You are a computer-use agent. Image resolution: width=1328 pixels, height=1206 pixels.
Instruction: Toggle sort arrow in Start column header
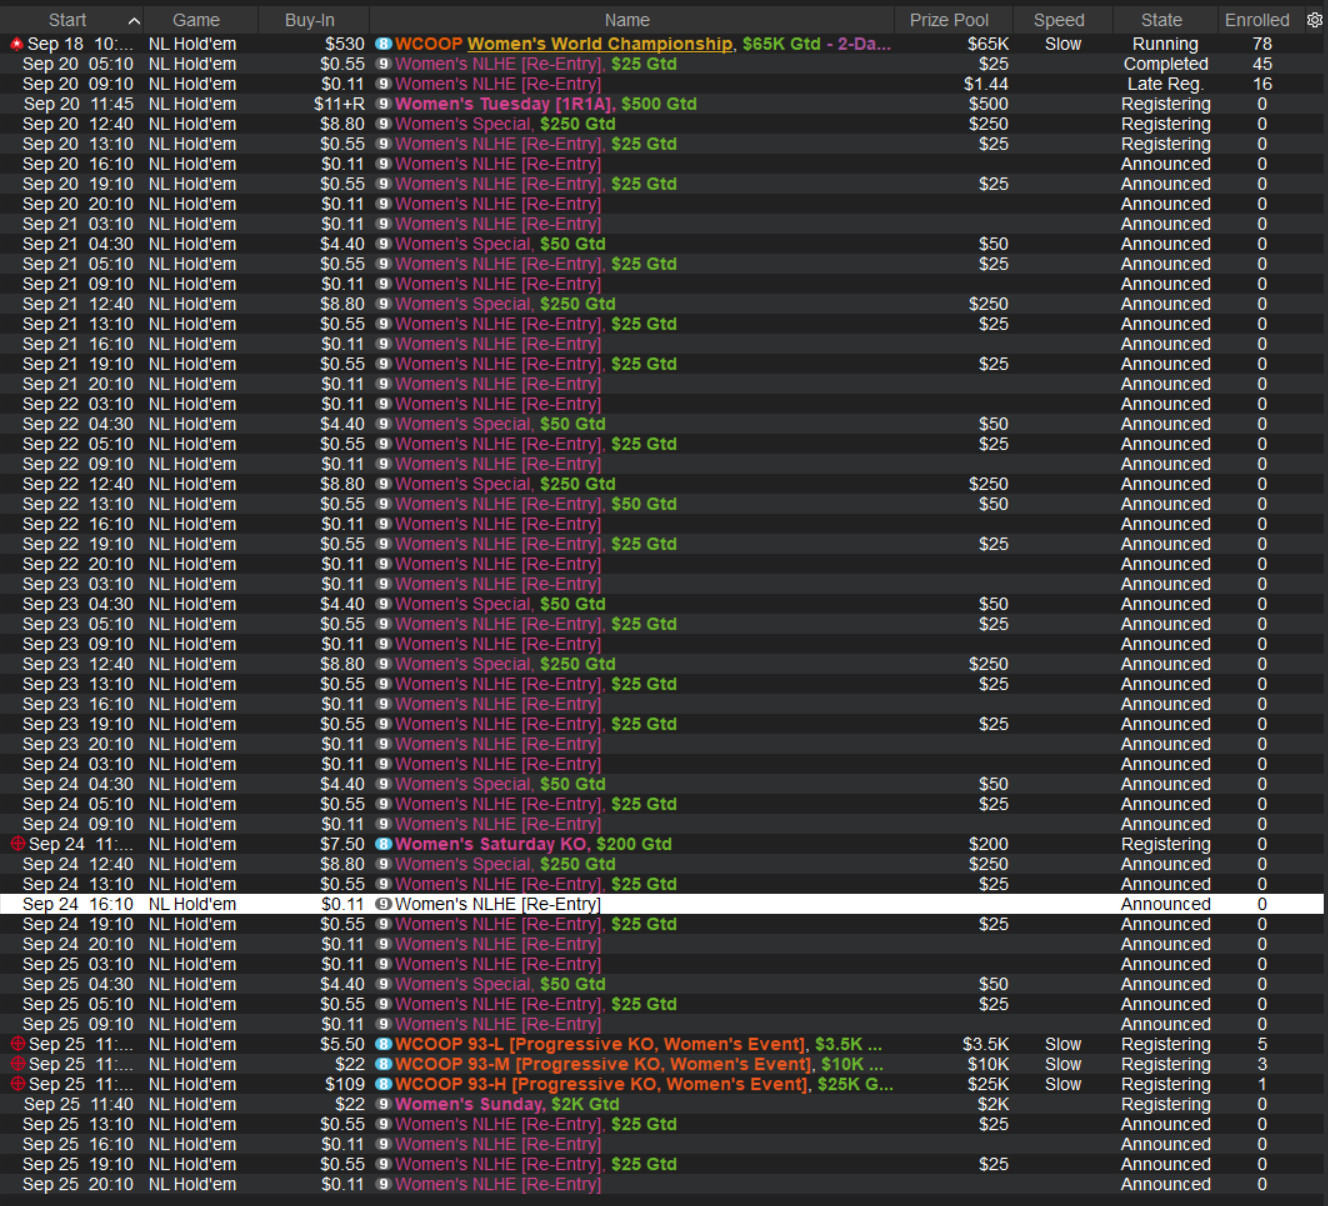point(134,21)
